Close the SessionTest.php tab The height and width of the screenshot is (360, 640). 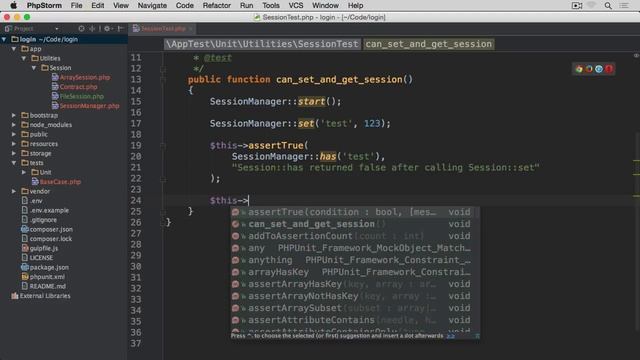[191, 29]
